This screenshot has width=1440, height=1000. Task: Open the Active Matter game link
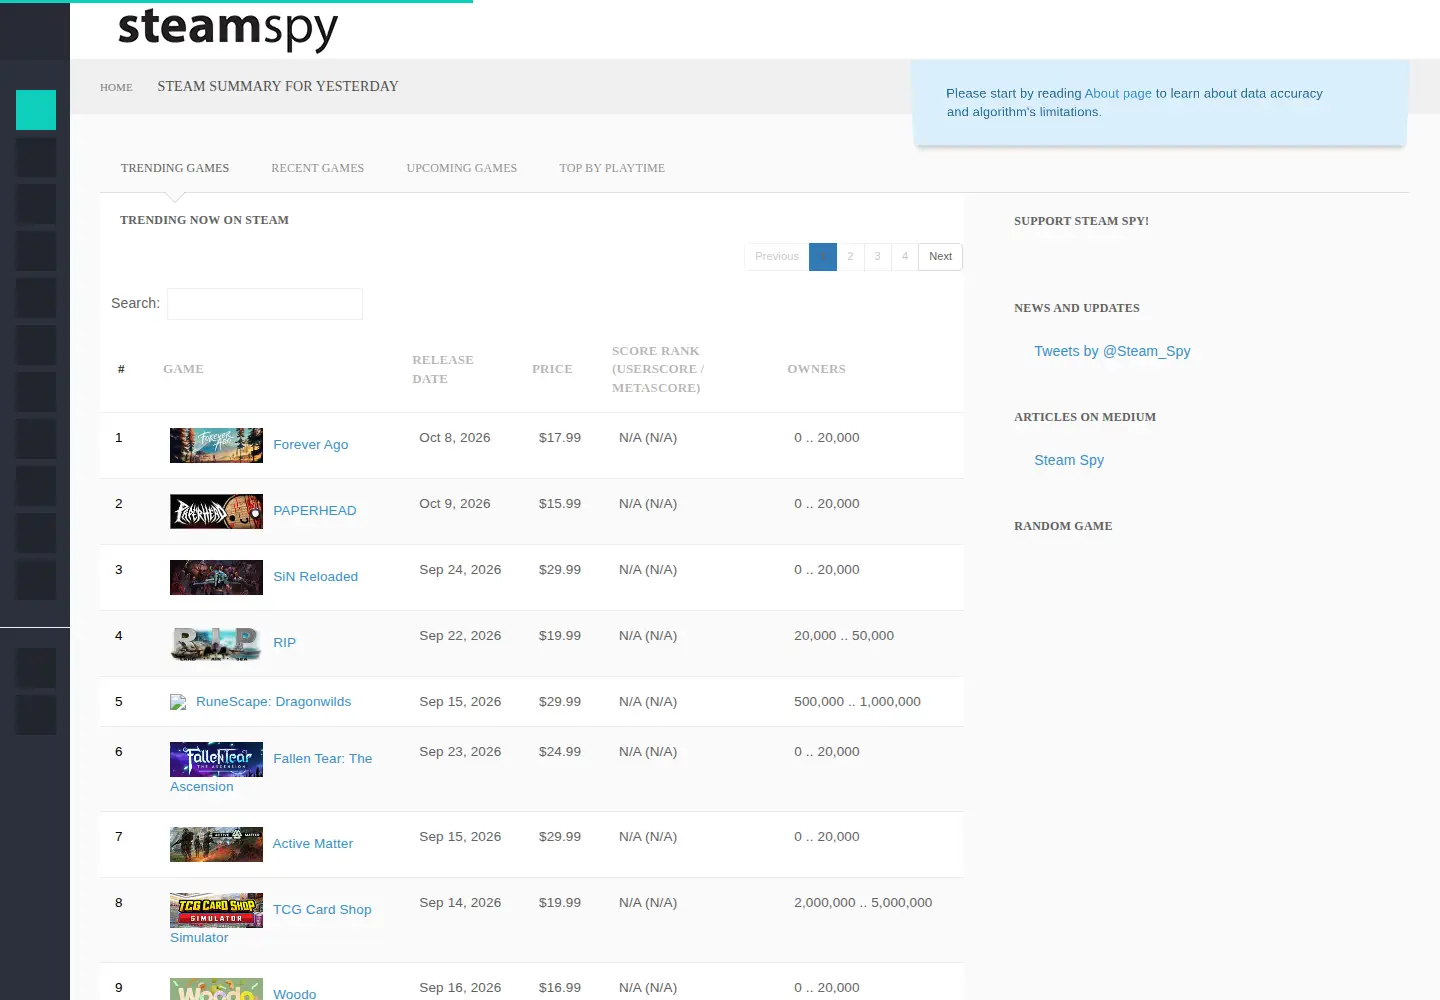click(x=313, y=844)
